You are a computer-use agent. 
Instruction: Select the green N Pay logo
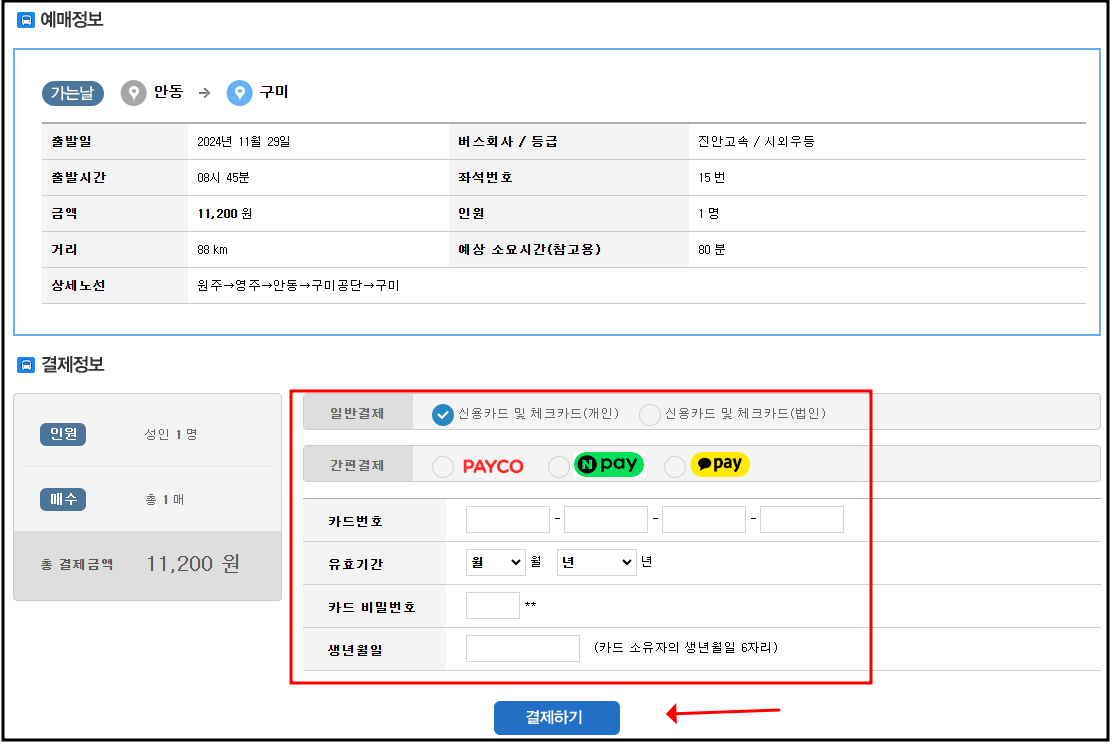[608, 464]
